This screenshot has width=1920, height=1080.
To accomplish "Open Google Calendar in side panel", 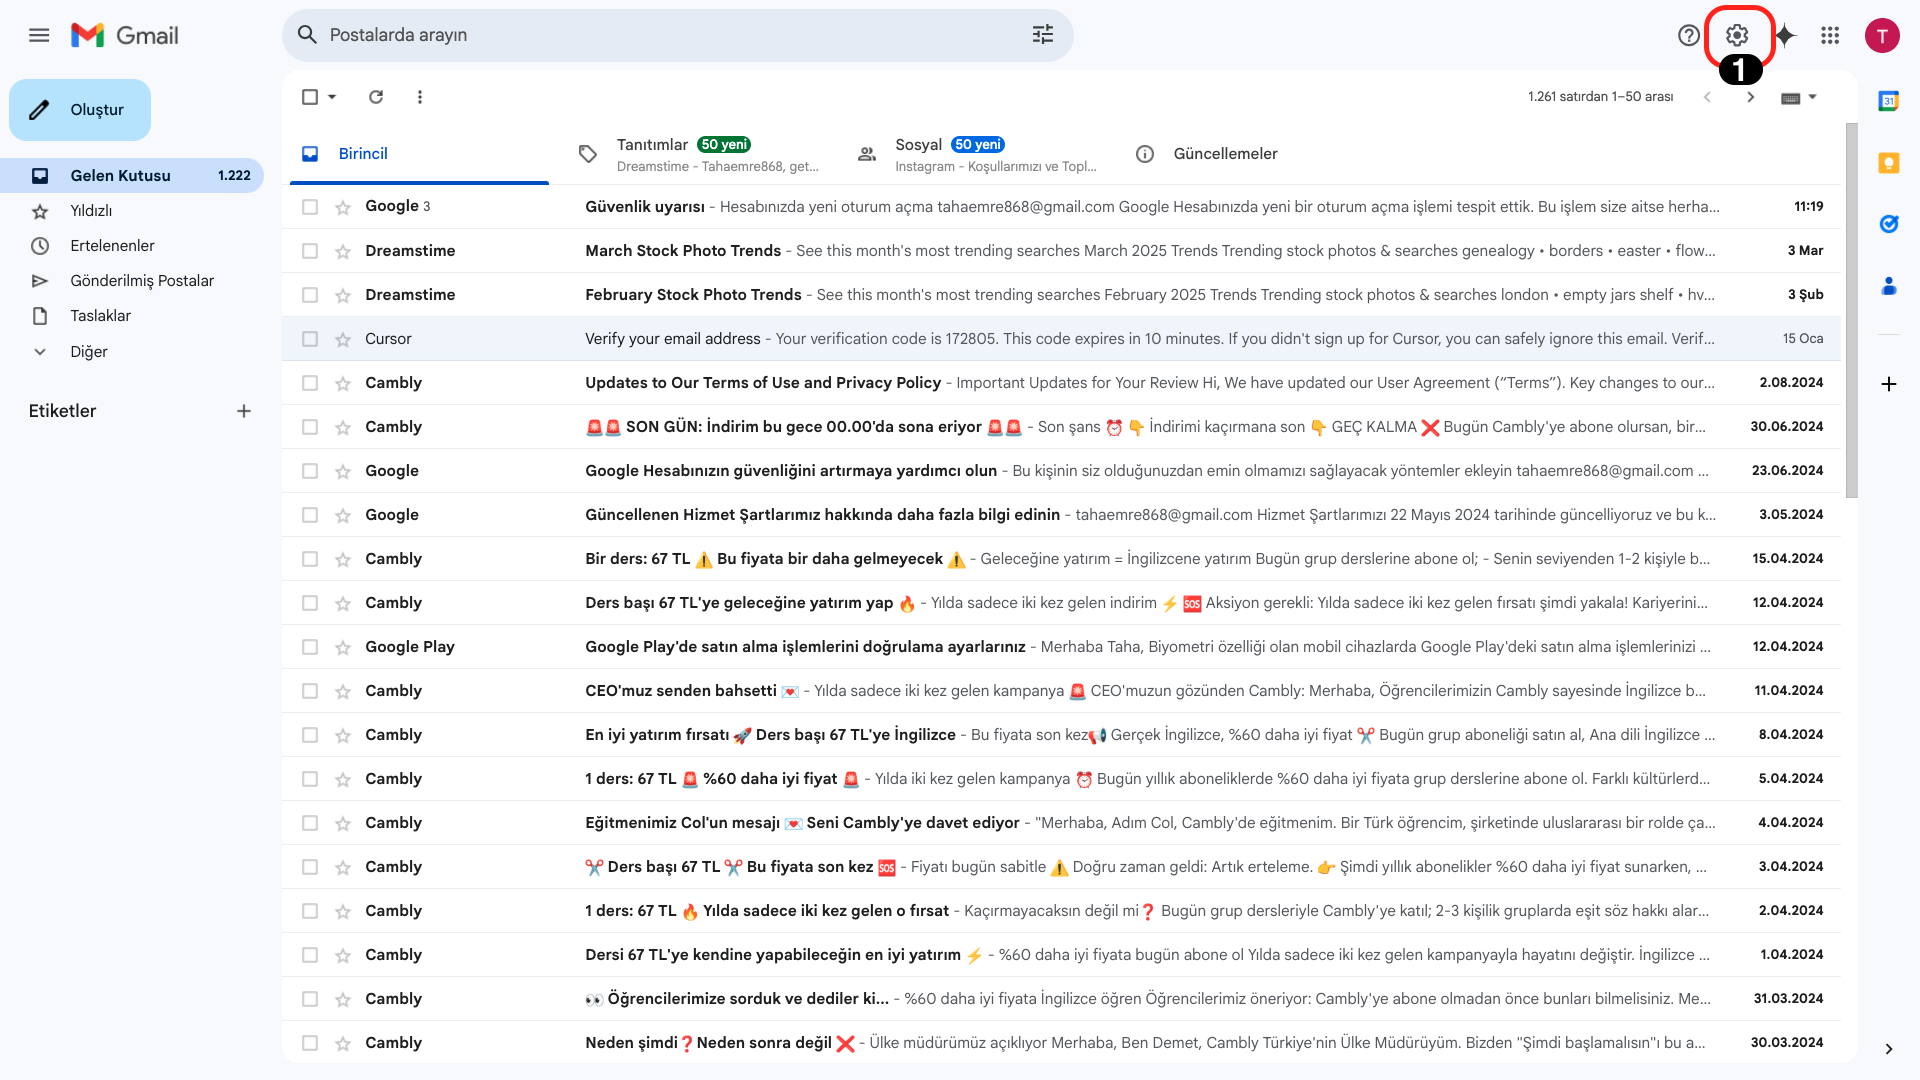I will (1888, 101).
